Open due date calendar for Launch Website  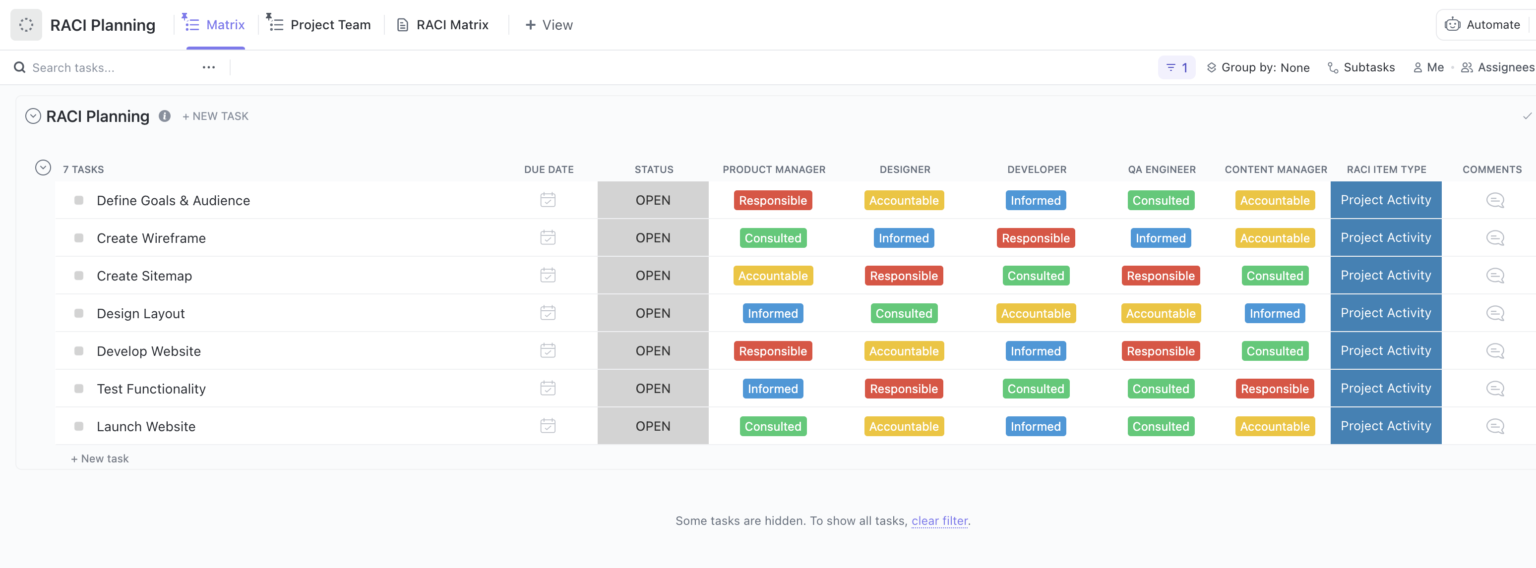coord(548,426)
